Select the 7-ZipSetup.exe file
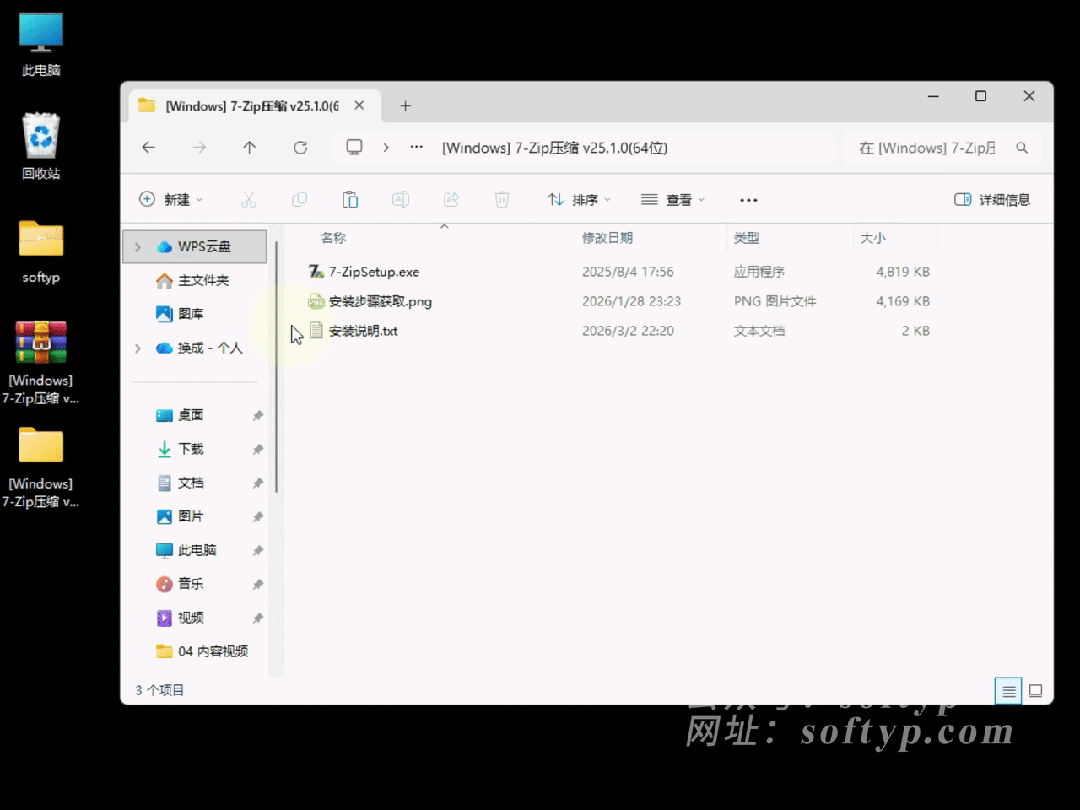 [x=364, y=272]
